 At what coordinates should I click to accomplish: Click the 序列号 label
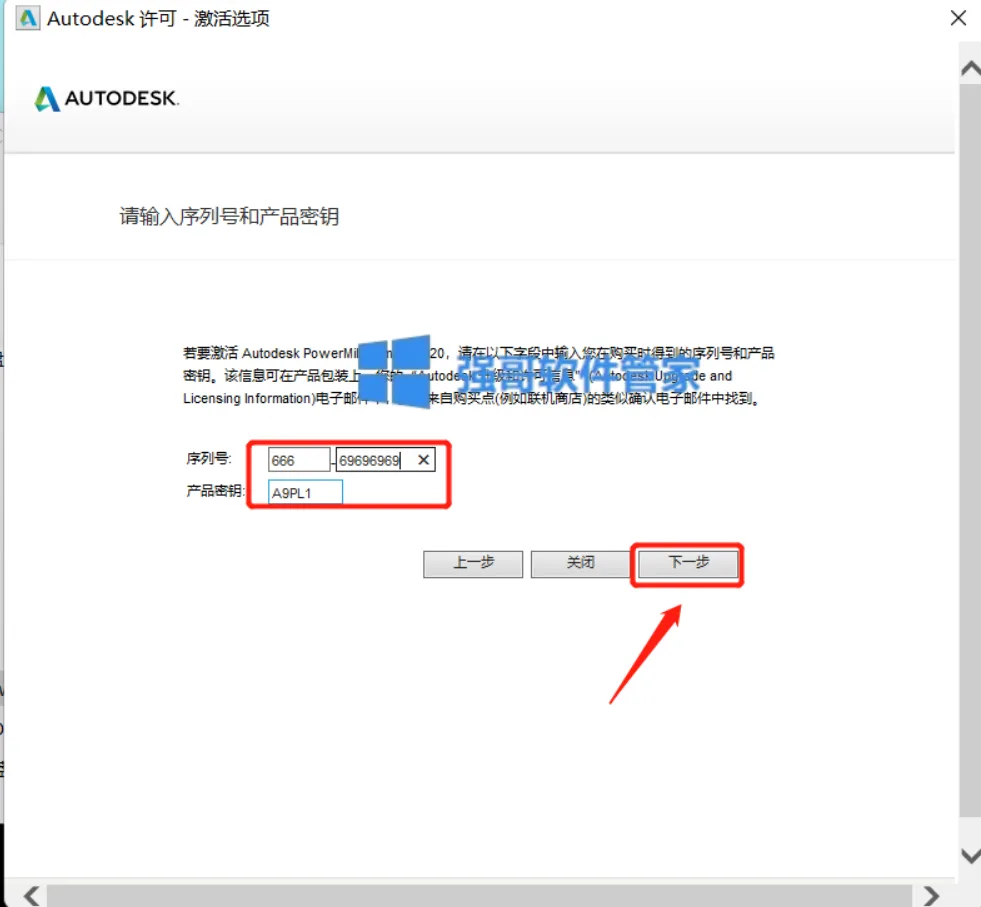[208, 459]
